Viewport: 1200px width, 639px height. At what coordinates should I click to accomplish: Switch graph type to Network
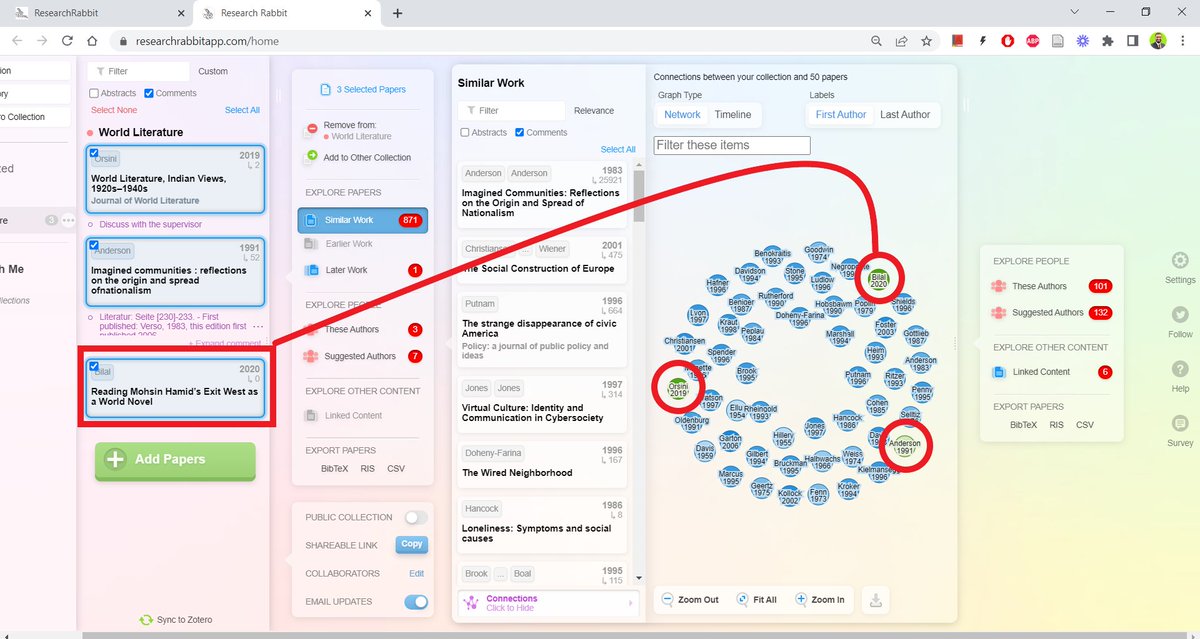683,115
